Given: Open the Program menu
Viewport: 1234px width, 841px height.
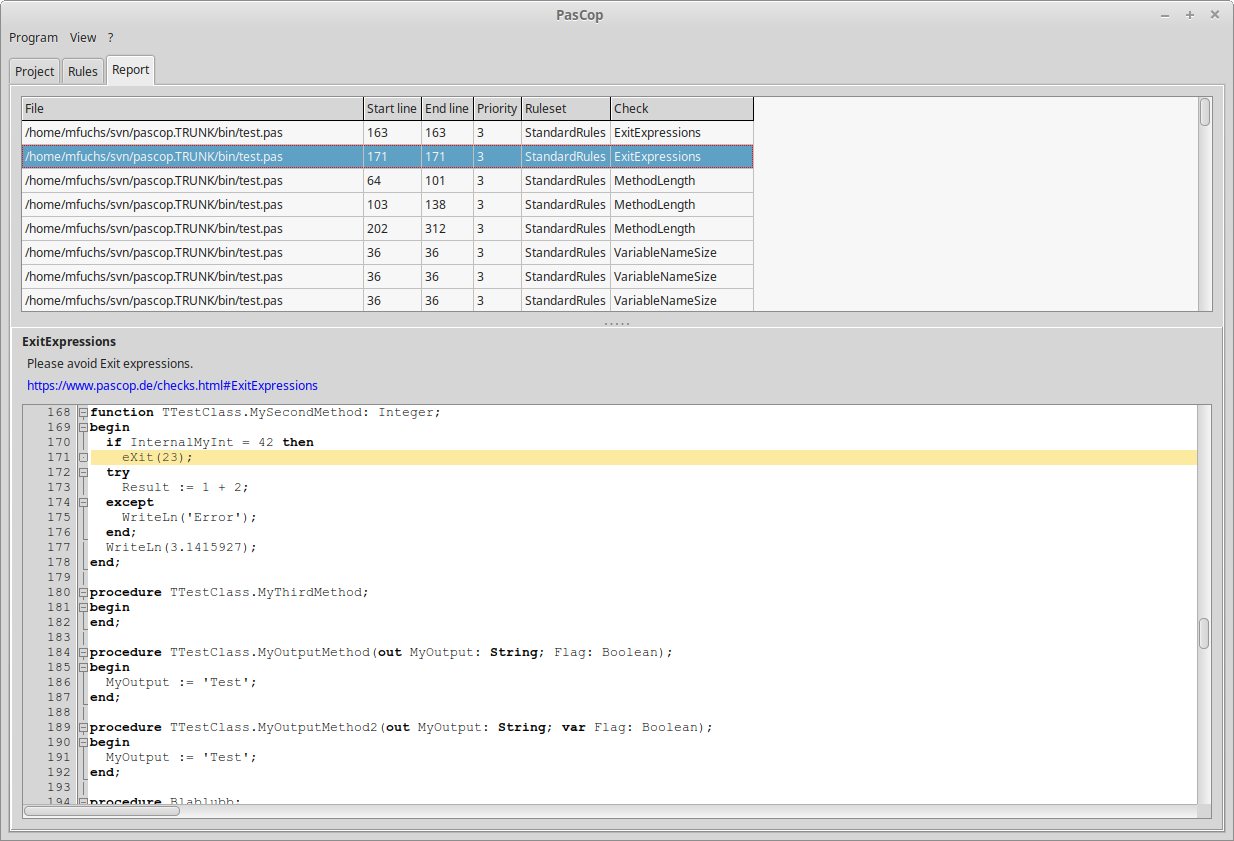Looking at the screenshot, I should pyautogui.click(x=34, y=38).
